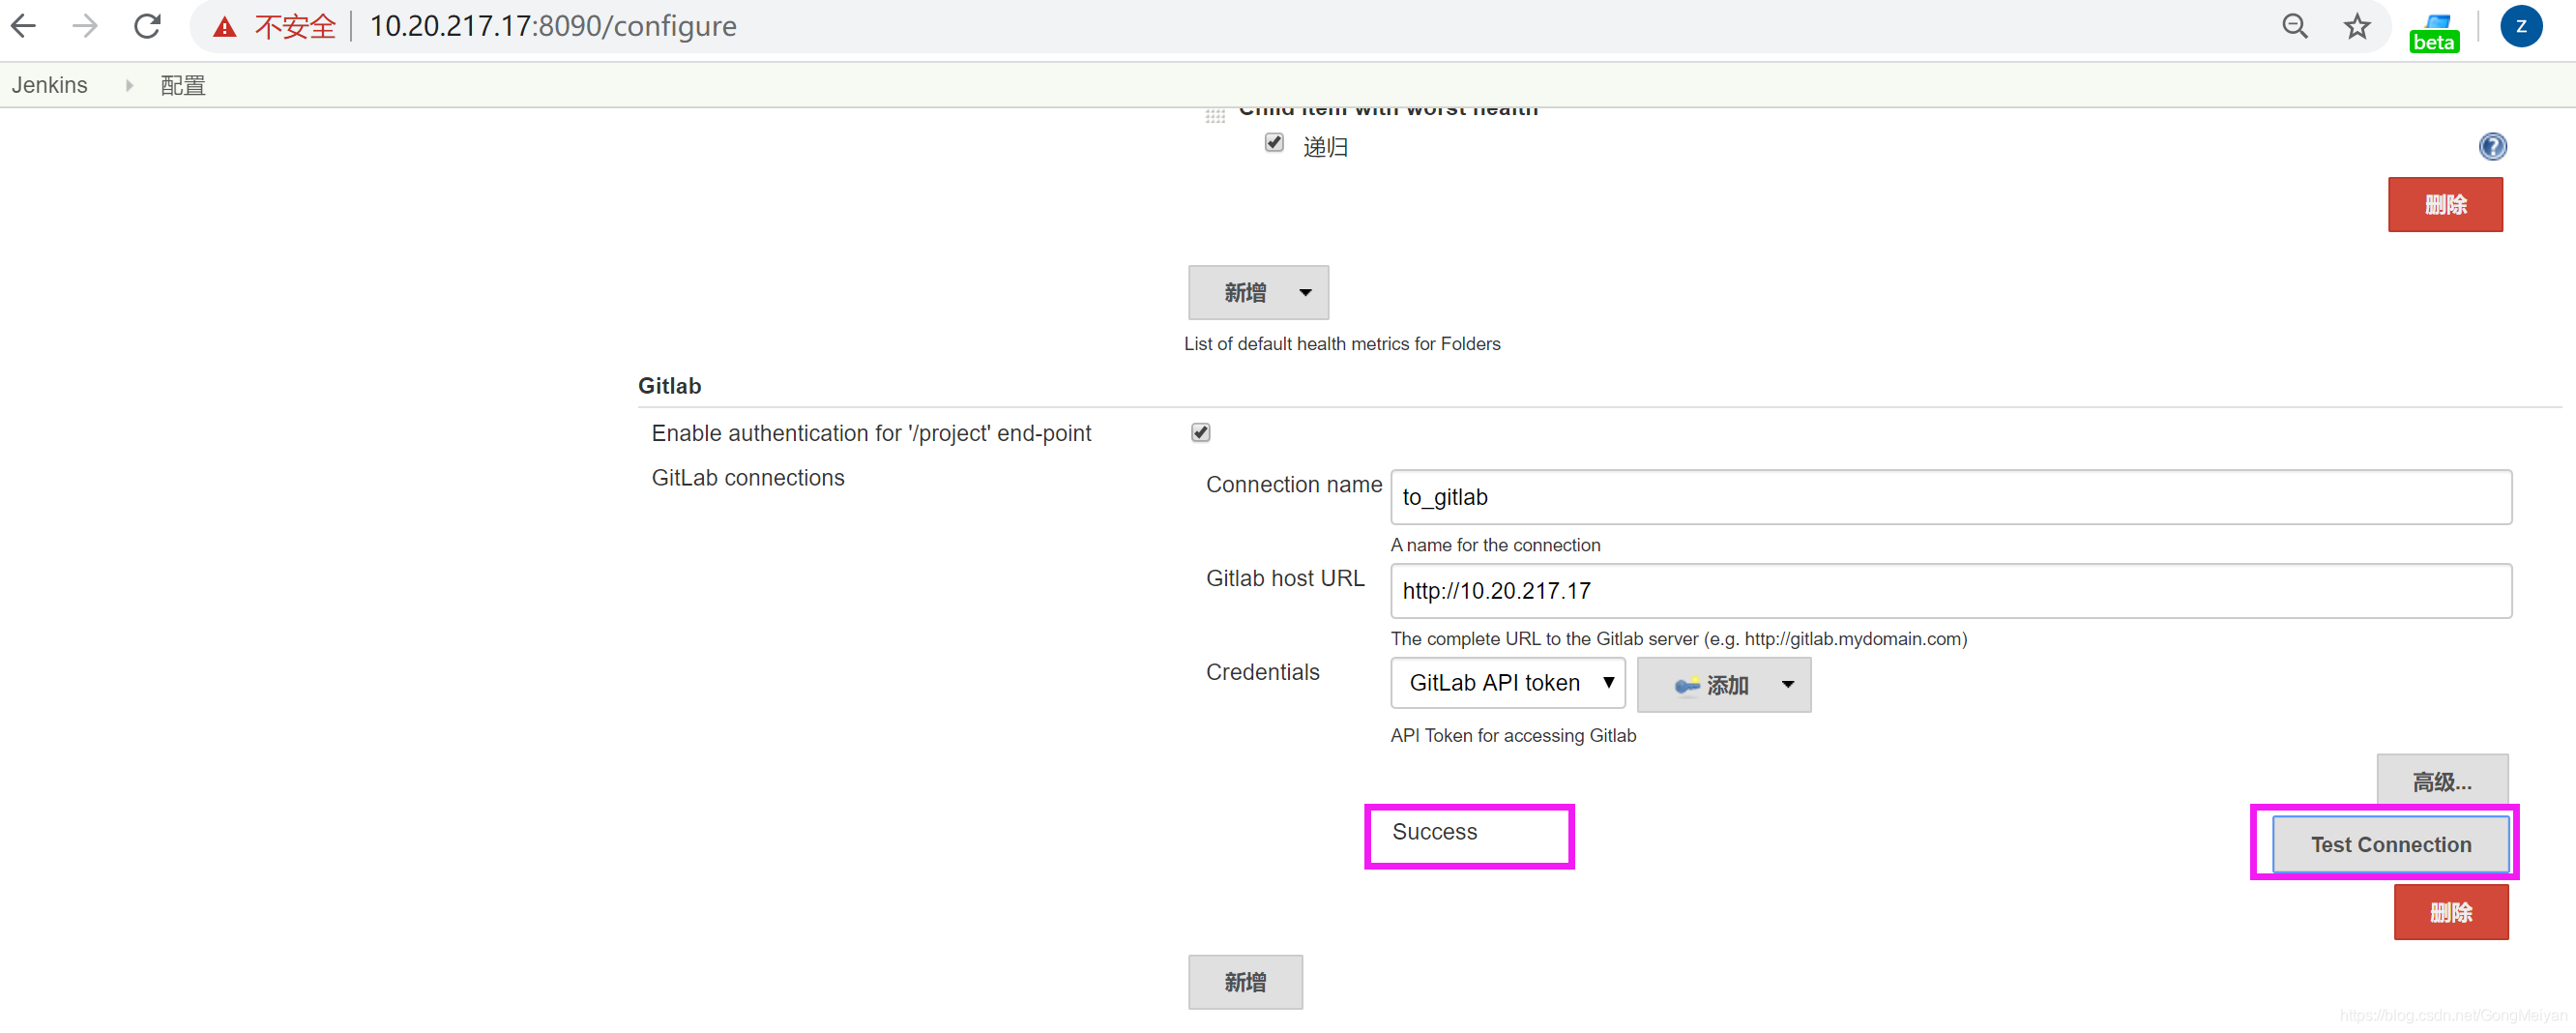Open the help question mark icon
The width and height of the screenshot is (2576, 1033).
click(x=2492, y=147)
